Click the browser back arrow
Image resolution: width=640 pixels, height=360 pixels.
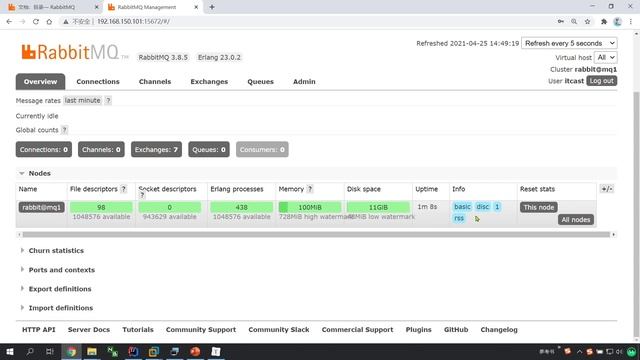point(9,22)
